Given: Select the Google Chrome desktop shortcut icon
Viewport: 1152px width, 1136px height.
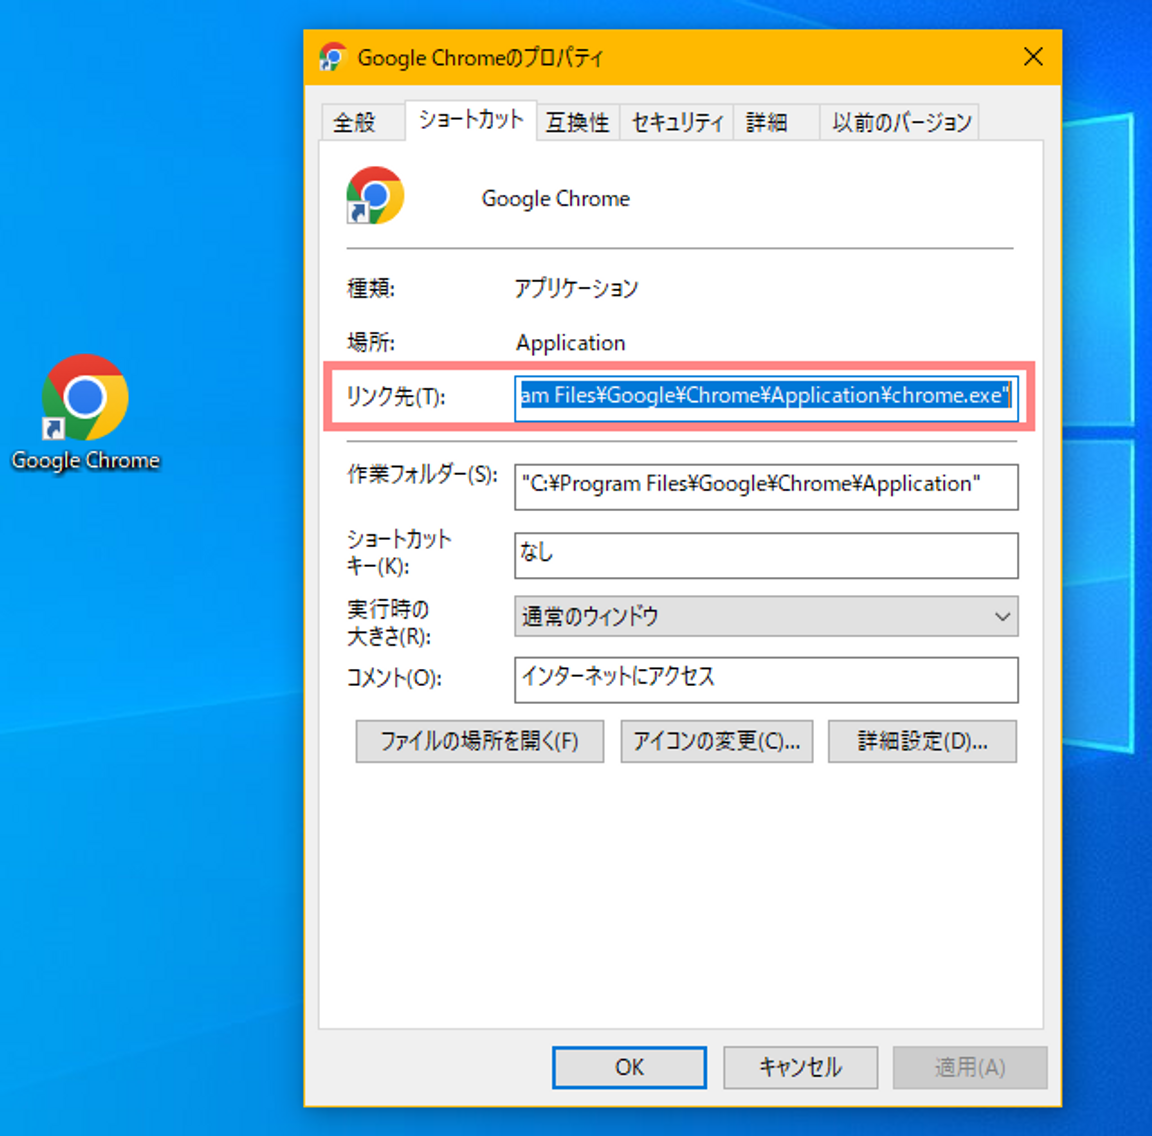Looking at the screenshot, I should [x=85, y=398].
